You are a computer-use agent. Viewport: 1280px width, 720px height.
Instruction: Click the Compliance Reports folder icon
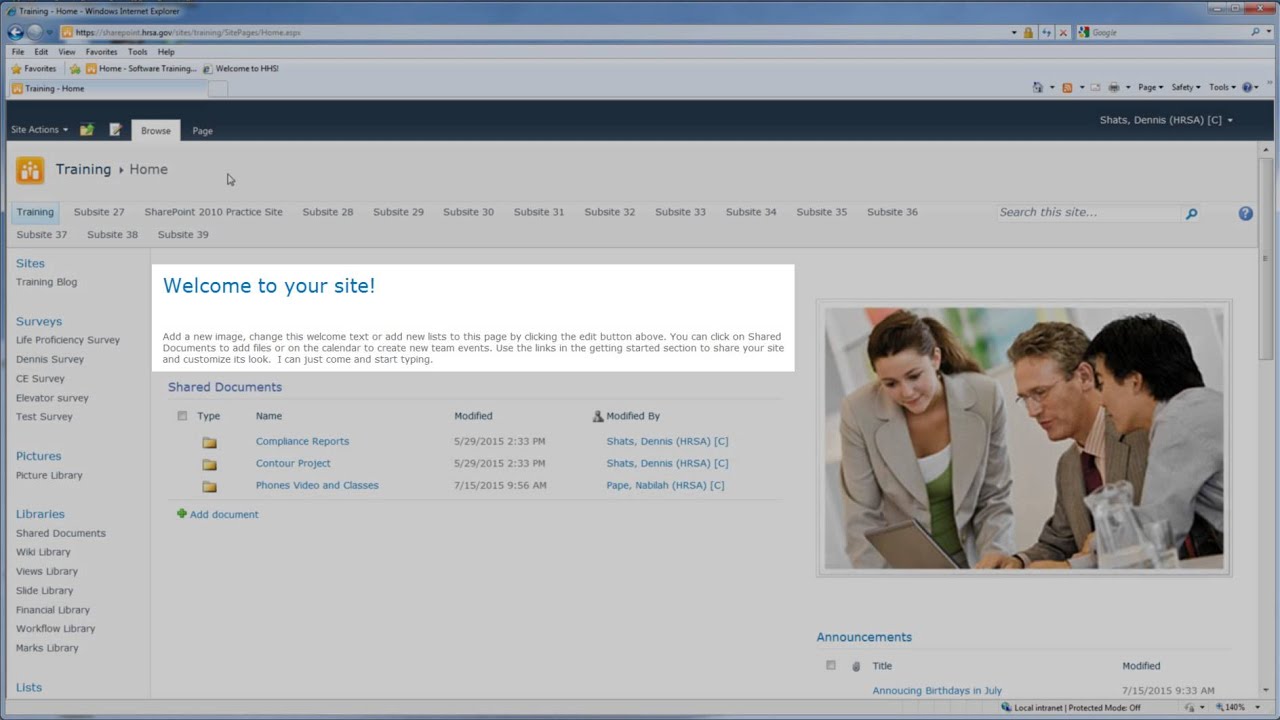coord(209,442)
